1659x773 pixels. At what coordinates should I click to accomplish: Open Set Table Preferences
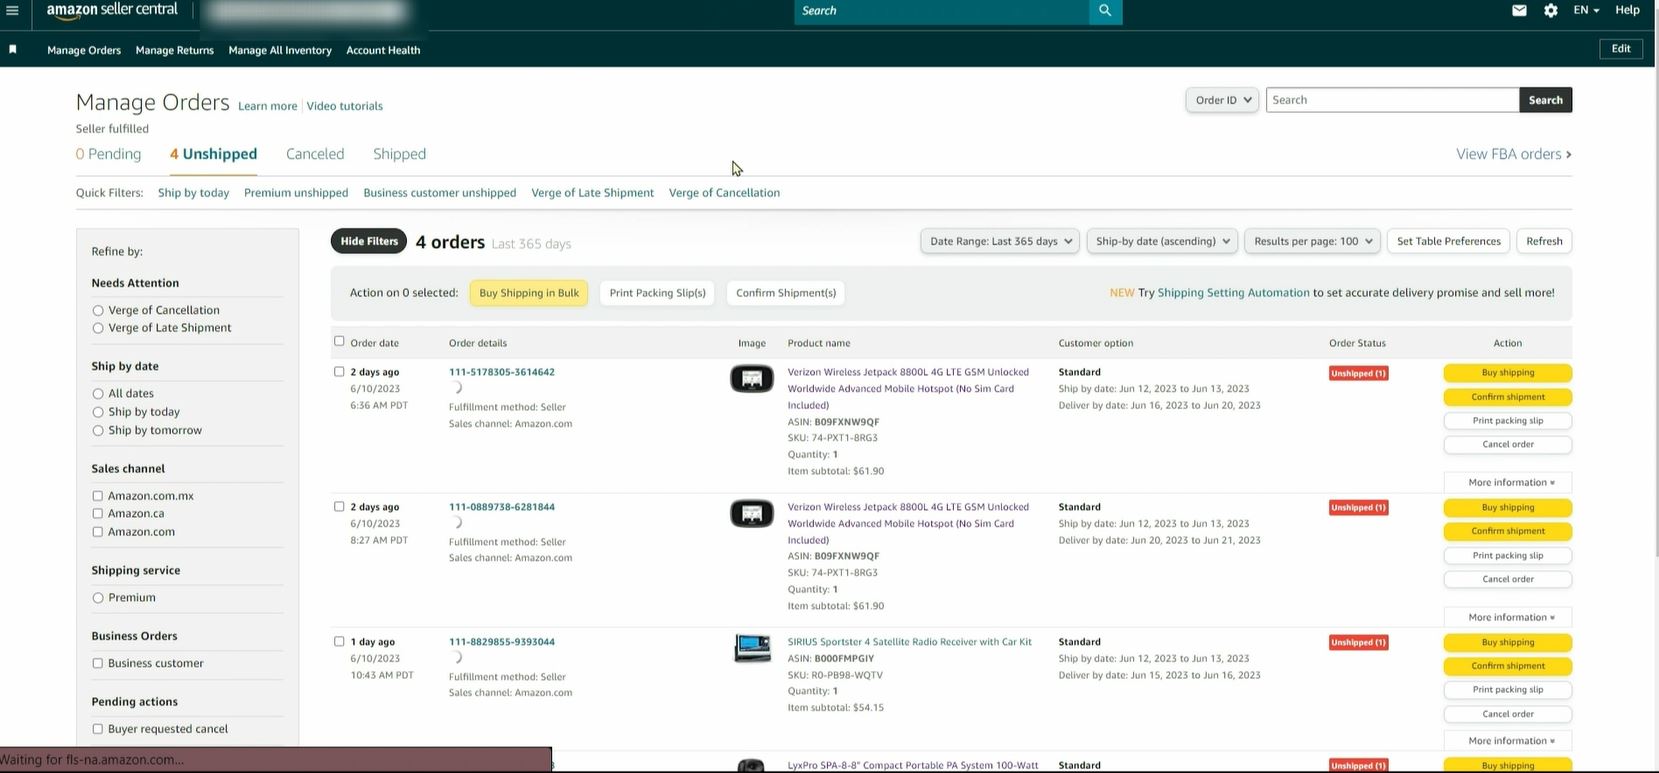(1448, 241)
